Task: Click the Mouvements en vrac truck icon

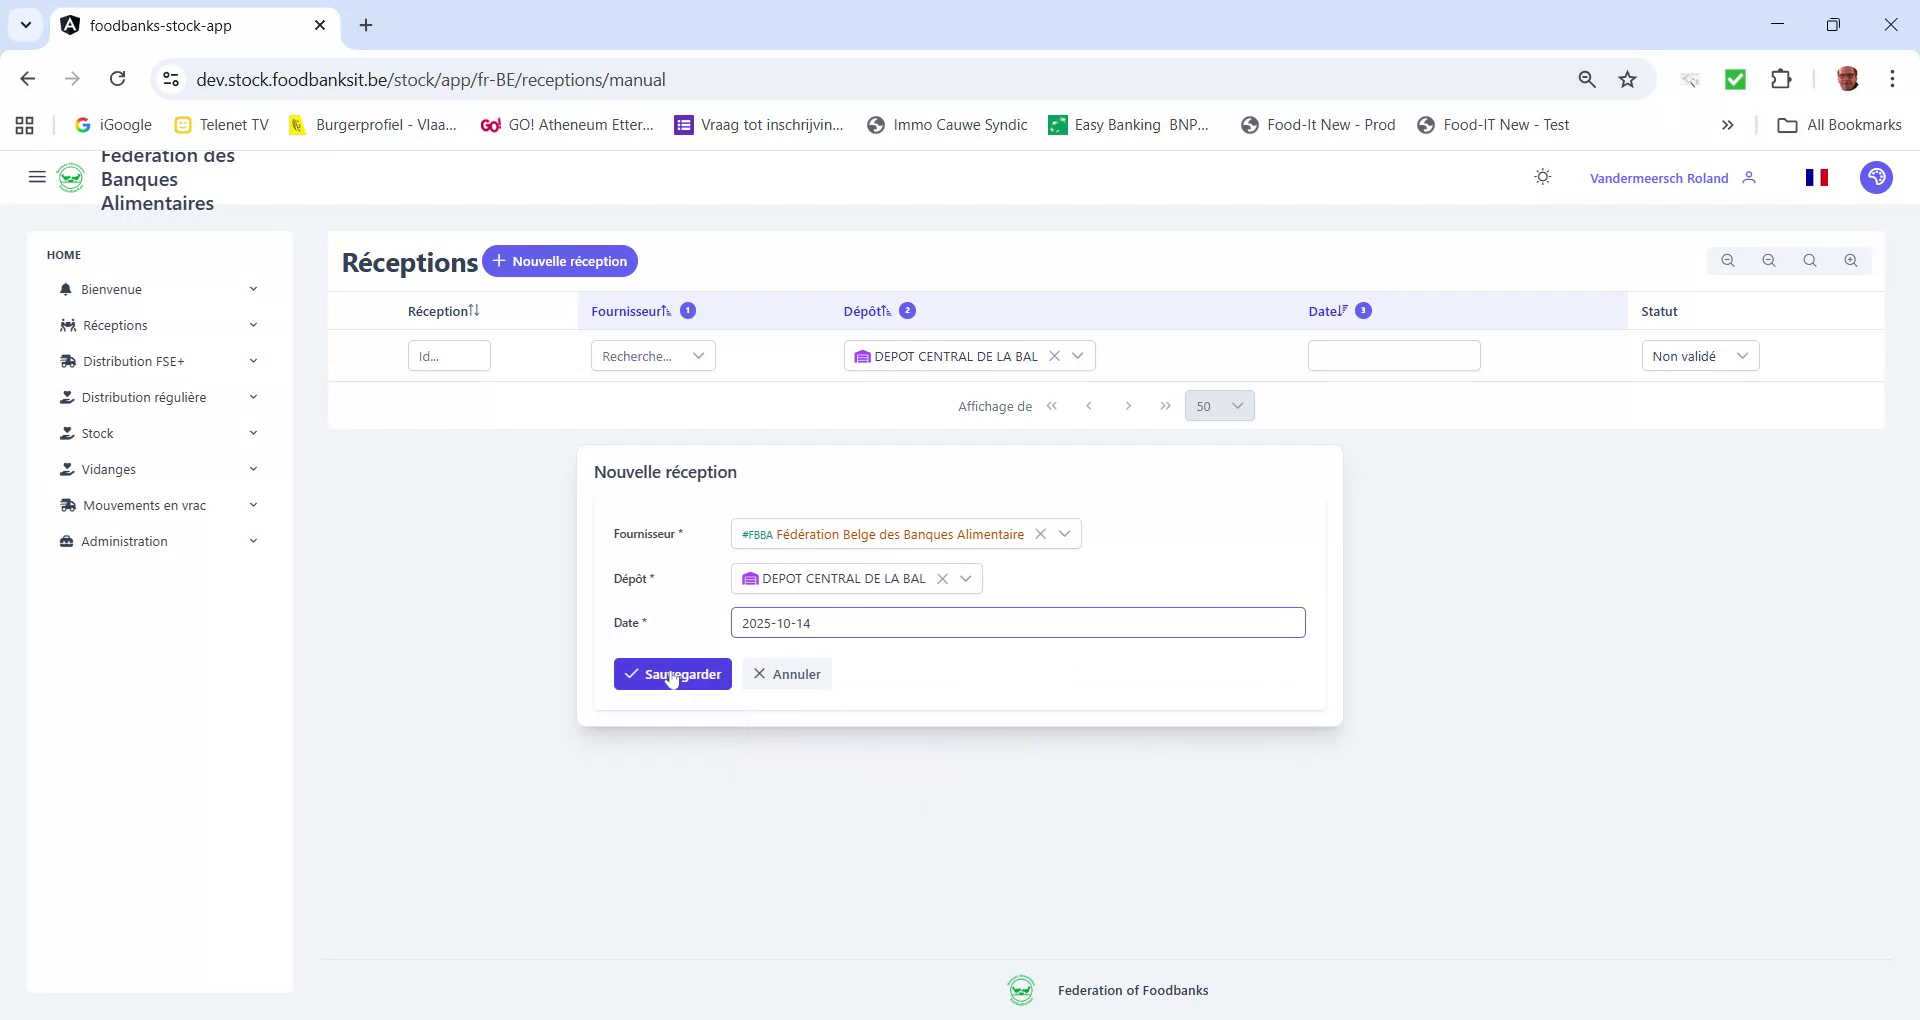Action: [x=66, y=505]
